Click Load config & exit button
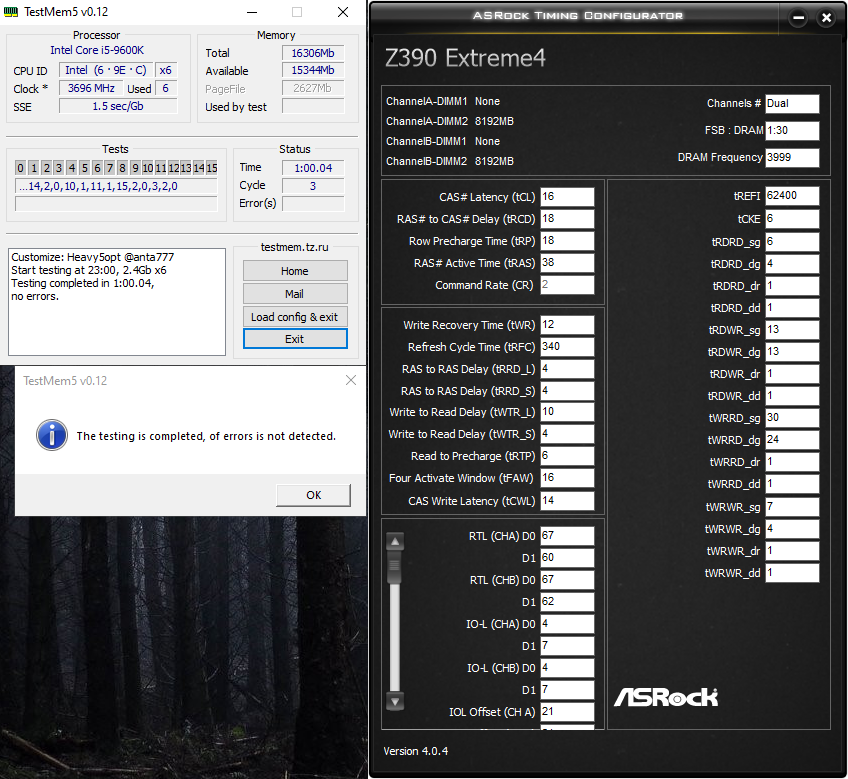The image size is (848, 779). [295, 317]
